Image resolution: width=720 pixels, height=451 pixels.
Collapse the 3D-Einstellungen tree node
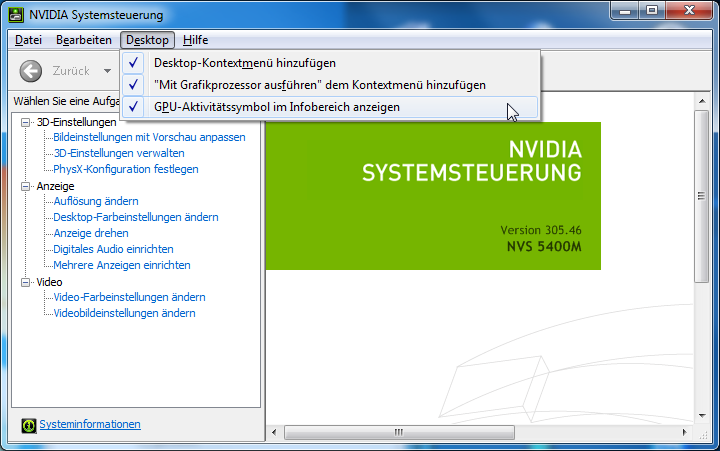(25, 122)
